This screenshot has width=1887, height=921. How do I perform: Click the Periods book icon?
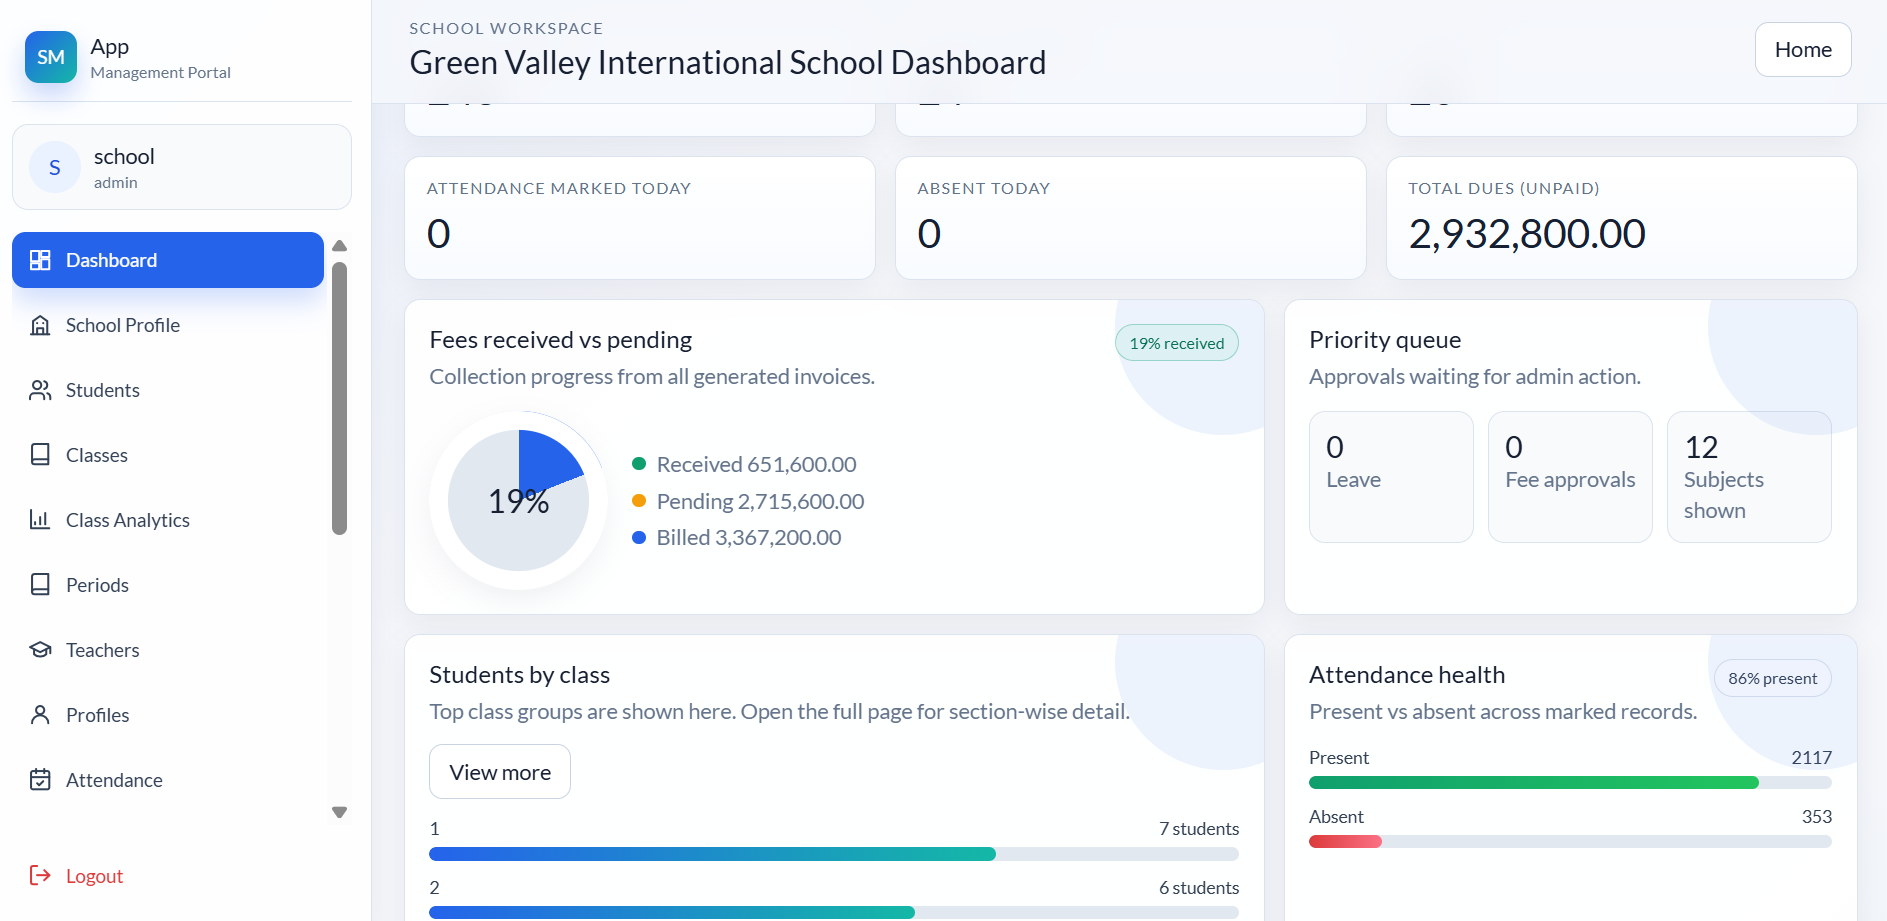(x=40, y=585)
